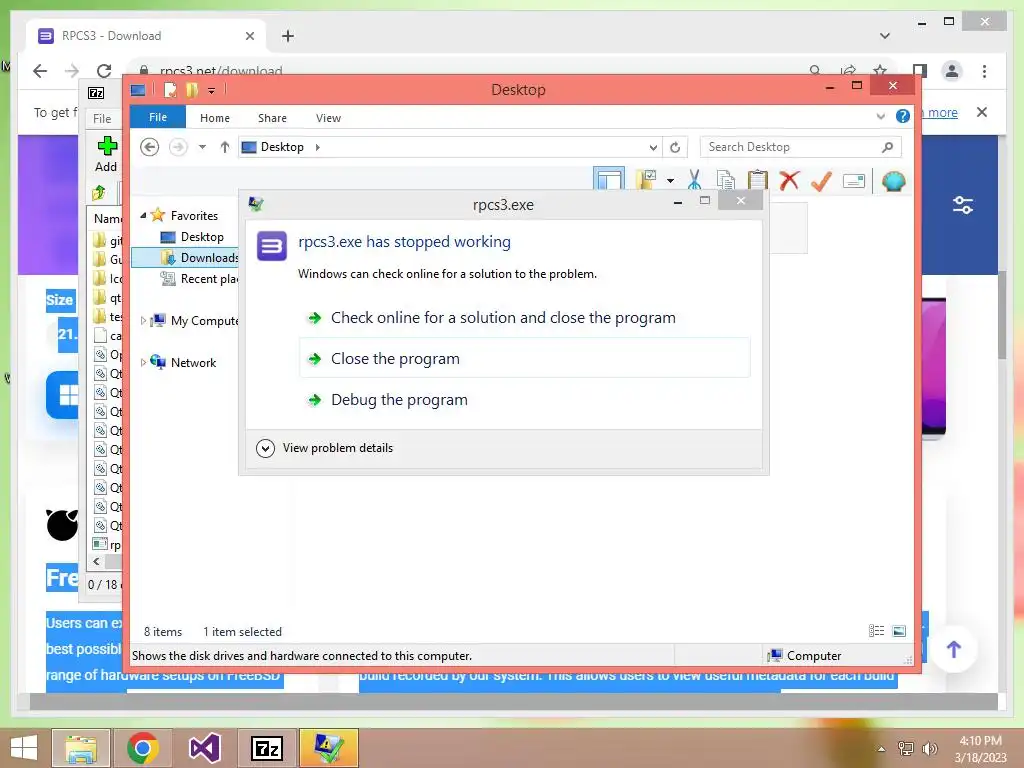The image size is (1024, 768).
Task: Click the blue shell icon in toolbar
Action: (893, 181)
